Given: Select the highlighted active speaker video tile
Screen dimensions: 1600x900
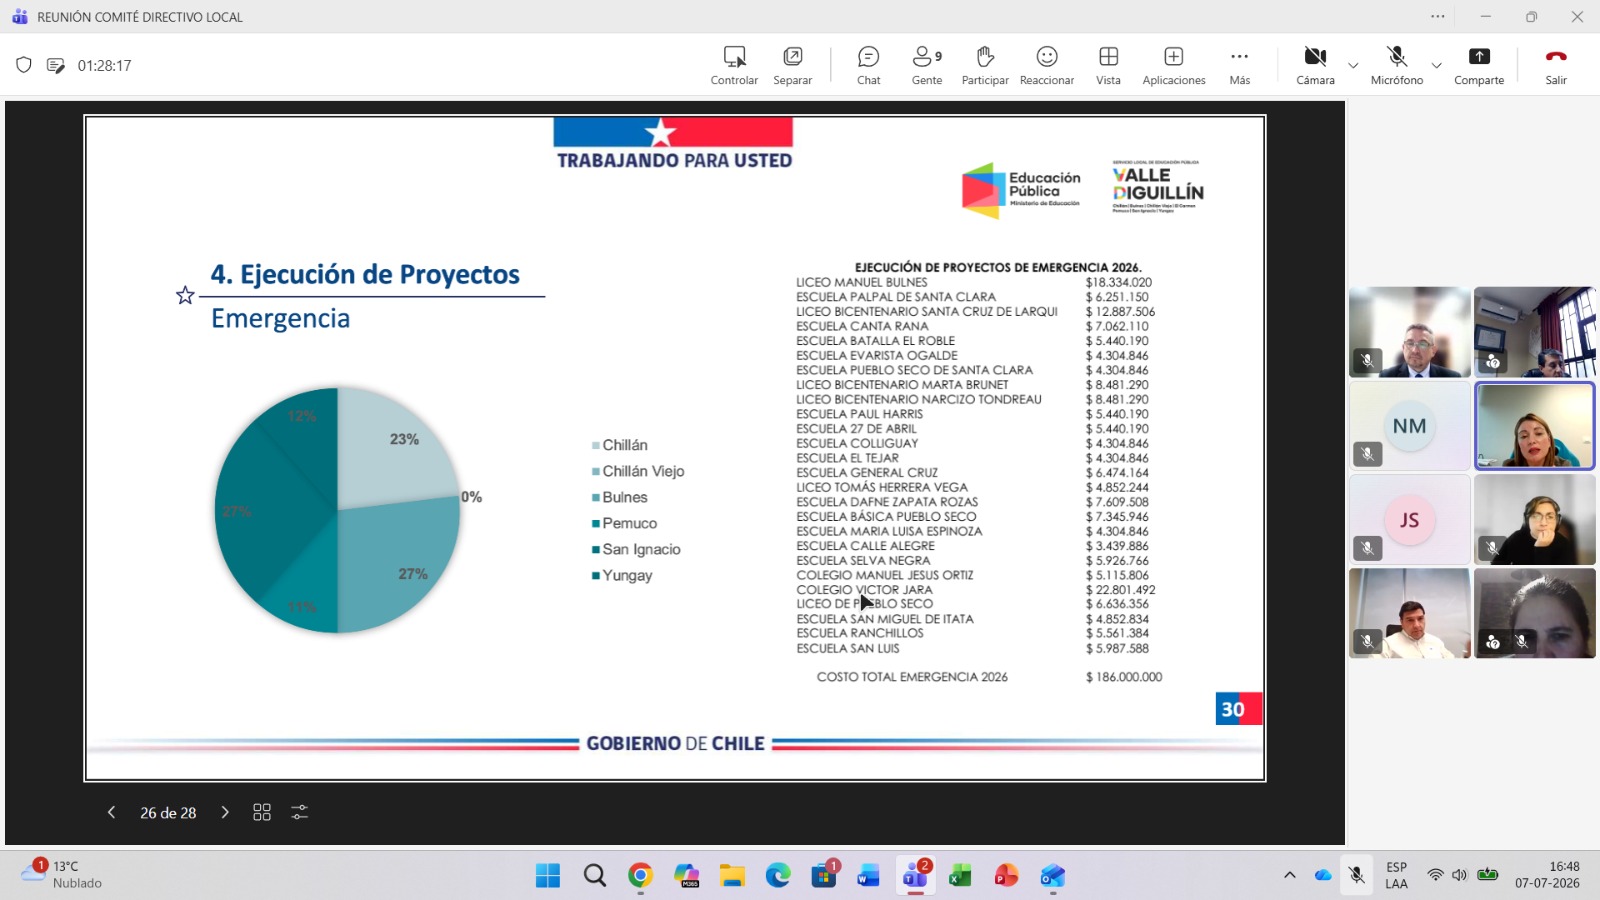Looking at the screenshot, I should 1535,426.
